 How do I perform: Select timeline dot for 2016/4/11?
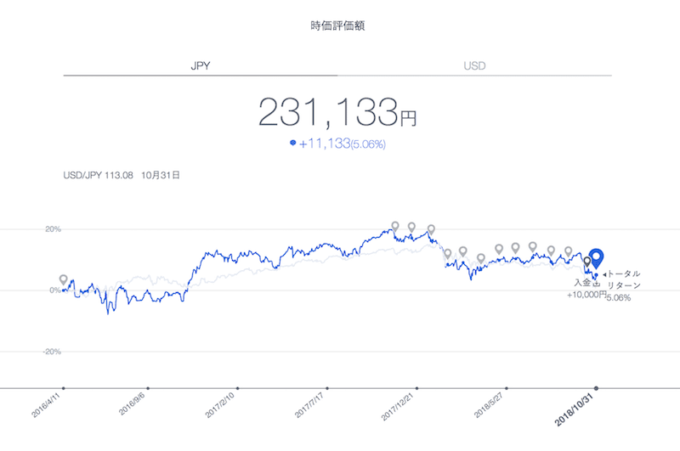pyautogui.click(x=63, y=388)
